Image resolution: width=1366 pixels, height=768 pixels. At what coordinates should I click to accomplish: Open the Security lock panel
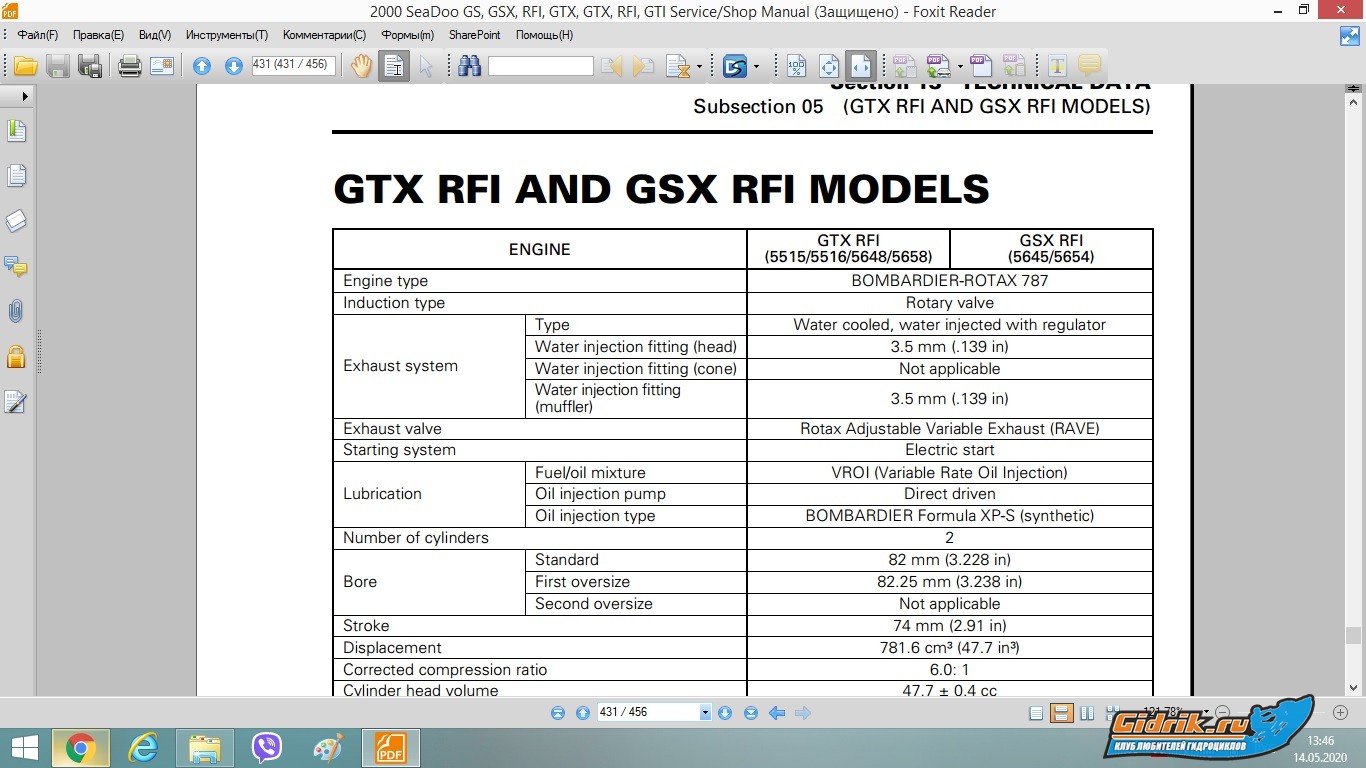point(16,356)
